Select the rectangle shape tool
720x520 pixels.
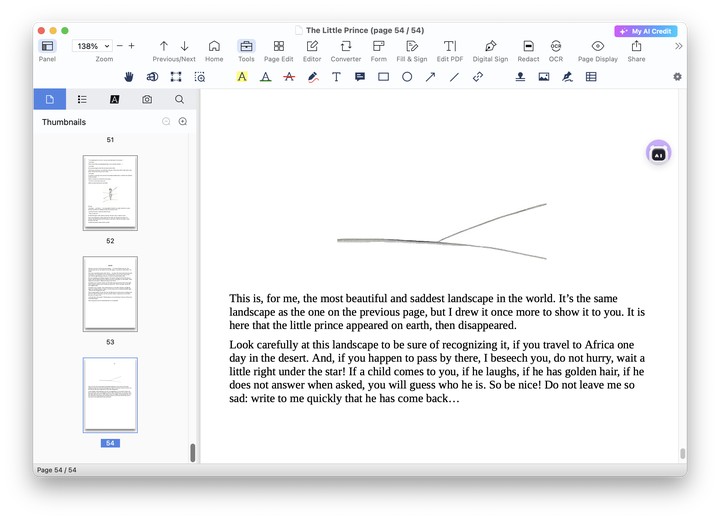tap(383, 77)
